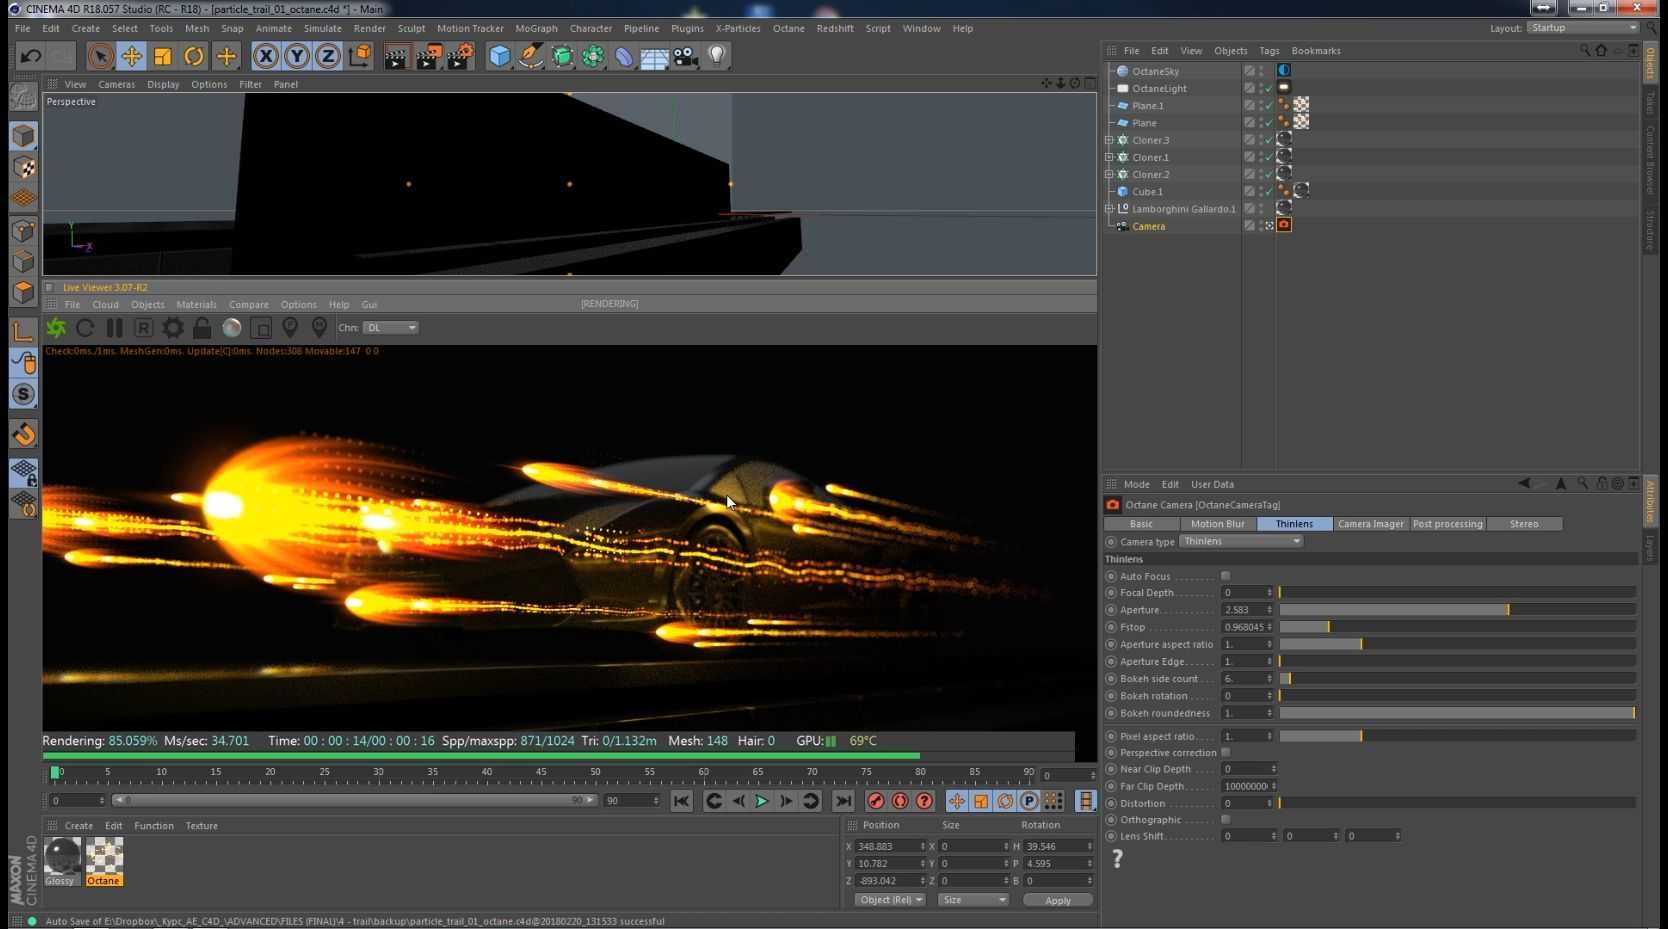1668x929 pixels.
Task: Select the OctaneLight object
Action: (x=1159, y=88)
